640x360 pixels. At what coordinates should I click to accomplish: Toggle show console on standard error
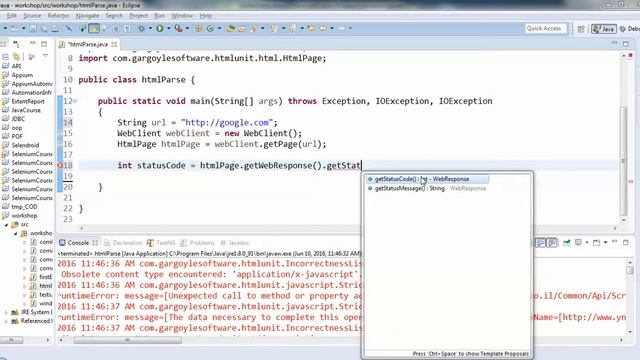coord(552,242)
